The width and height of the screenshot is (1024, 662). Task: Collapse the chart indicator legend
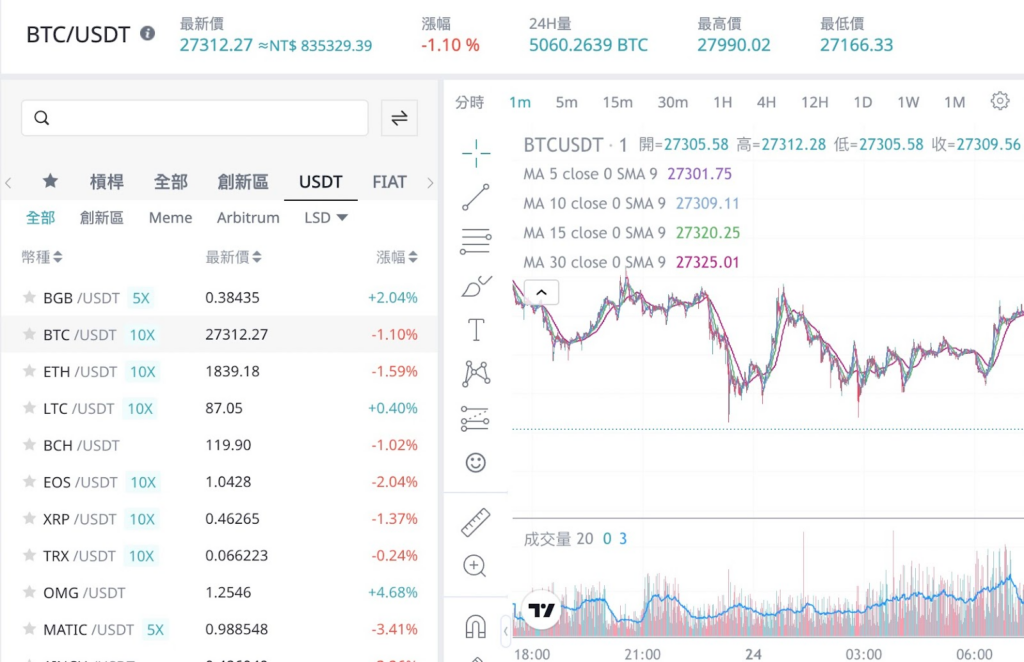[540, 292]
